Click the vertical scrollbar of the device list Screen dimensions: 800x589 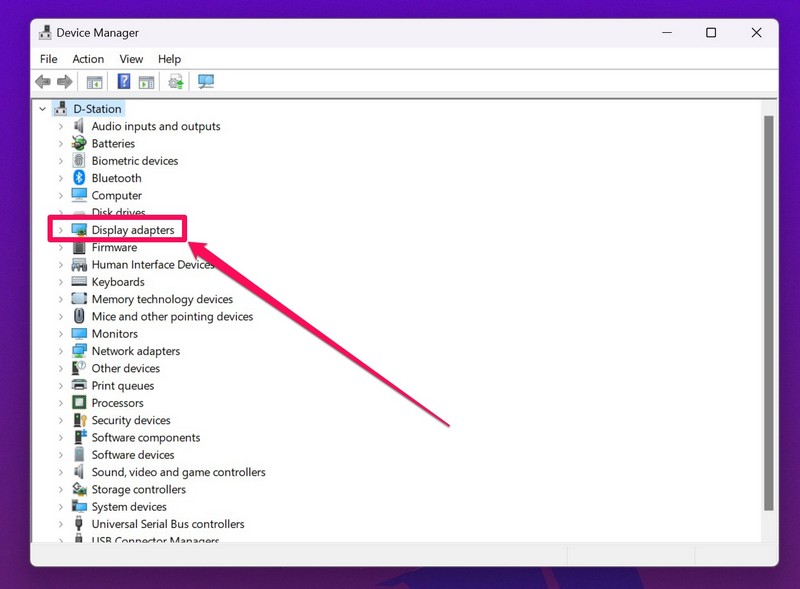point(768,310)
